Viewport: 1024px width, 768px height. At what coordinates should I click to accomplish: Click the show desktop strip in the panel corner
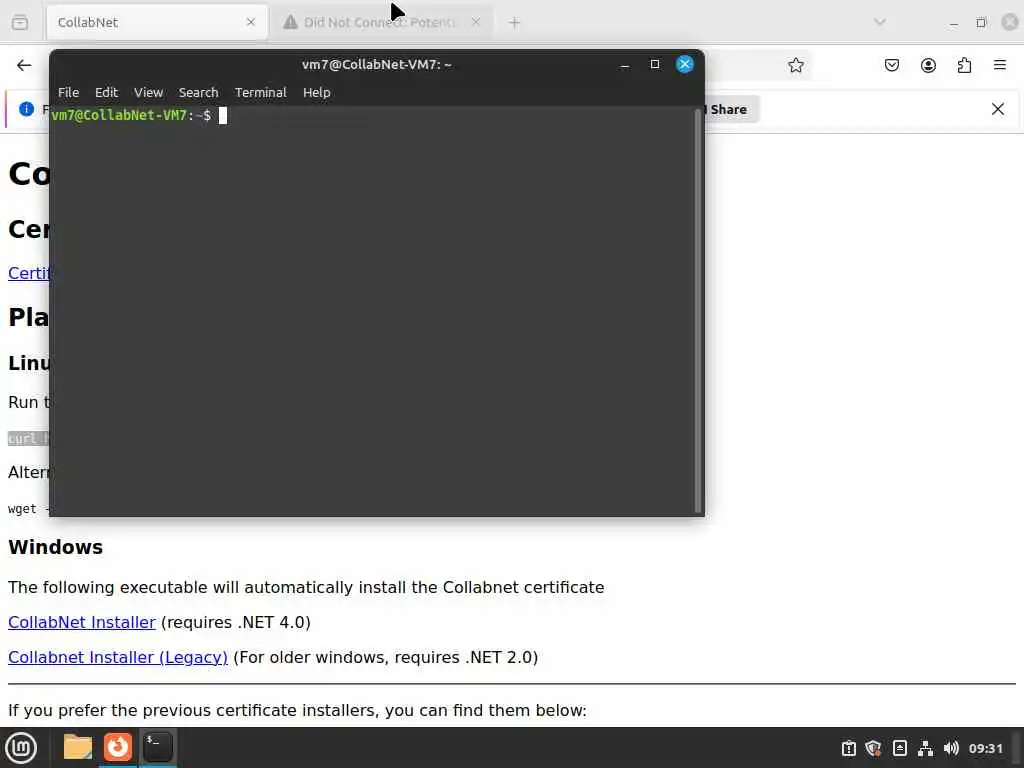pyautogui.click(x=1016, y=748)
